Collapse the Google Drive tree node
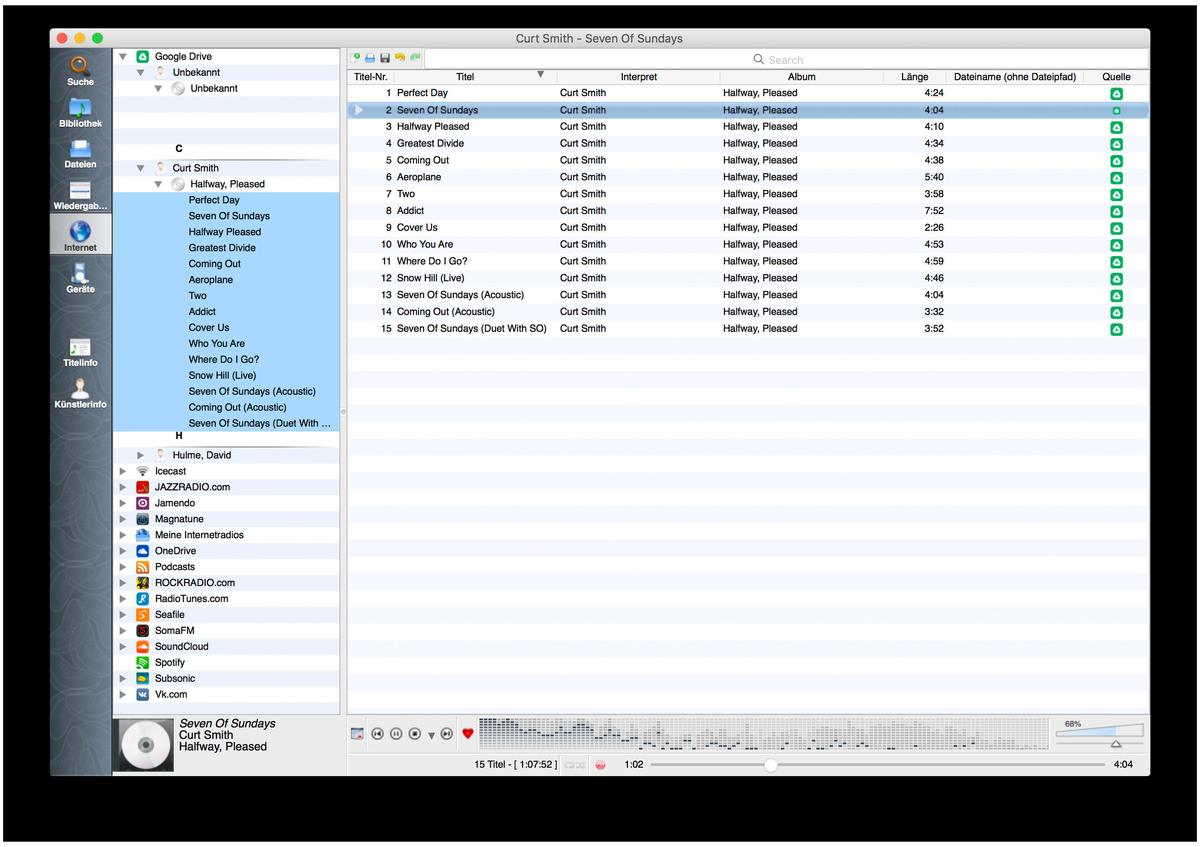1200x847 pixels. click(x=123, y=57)
